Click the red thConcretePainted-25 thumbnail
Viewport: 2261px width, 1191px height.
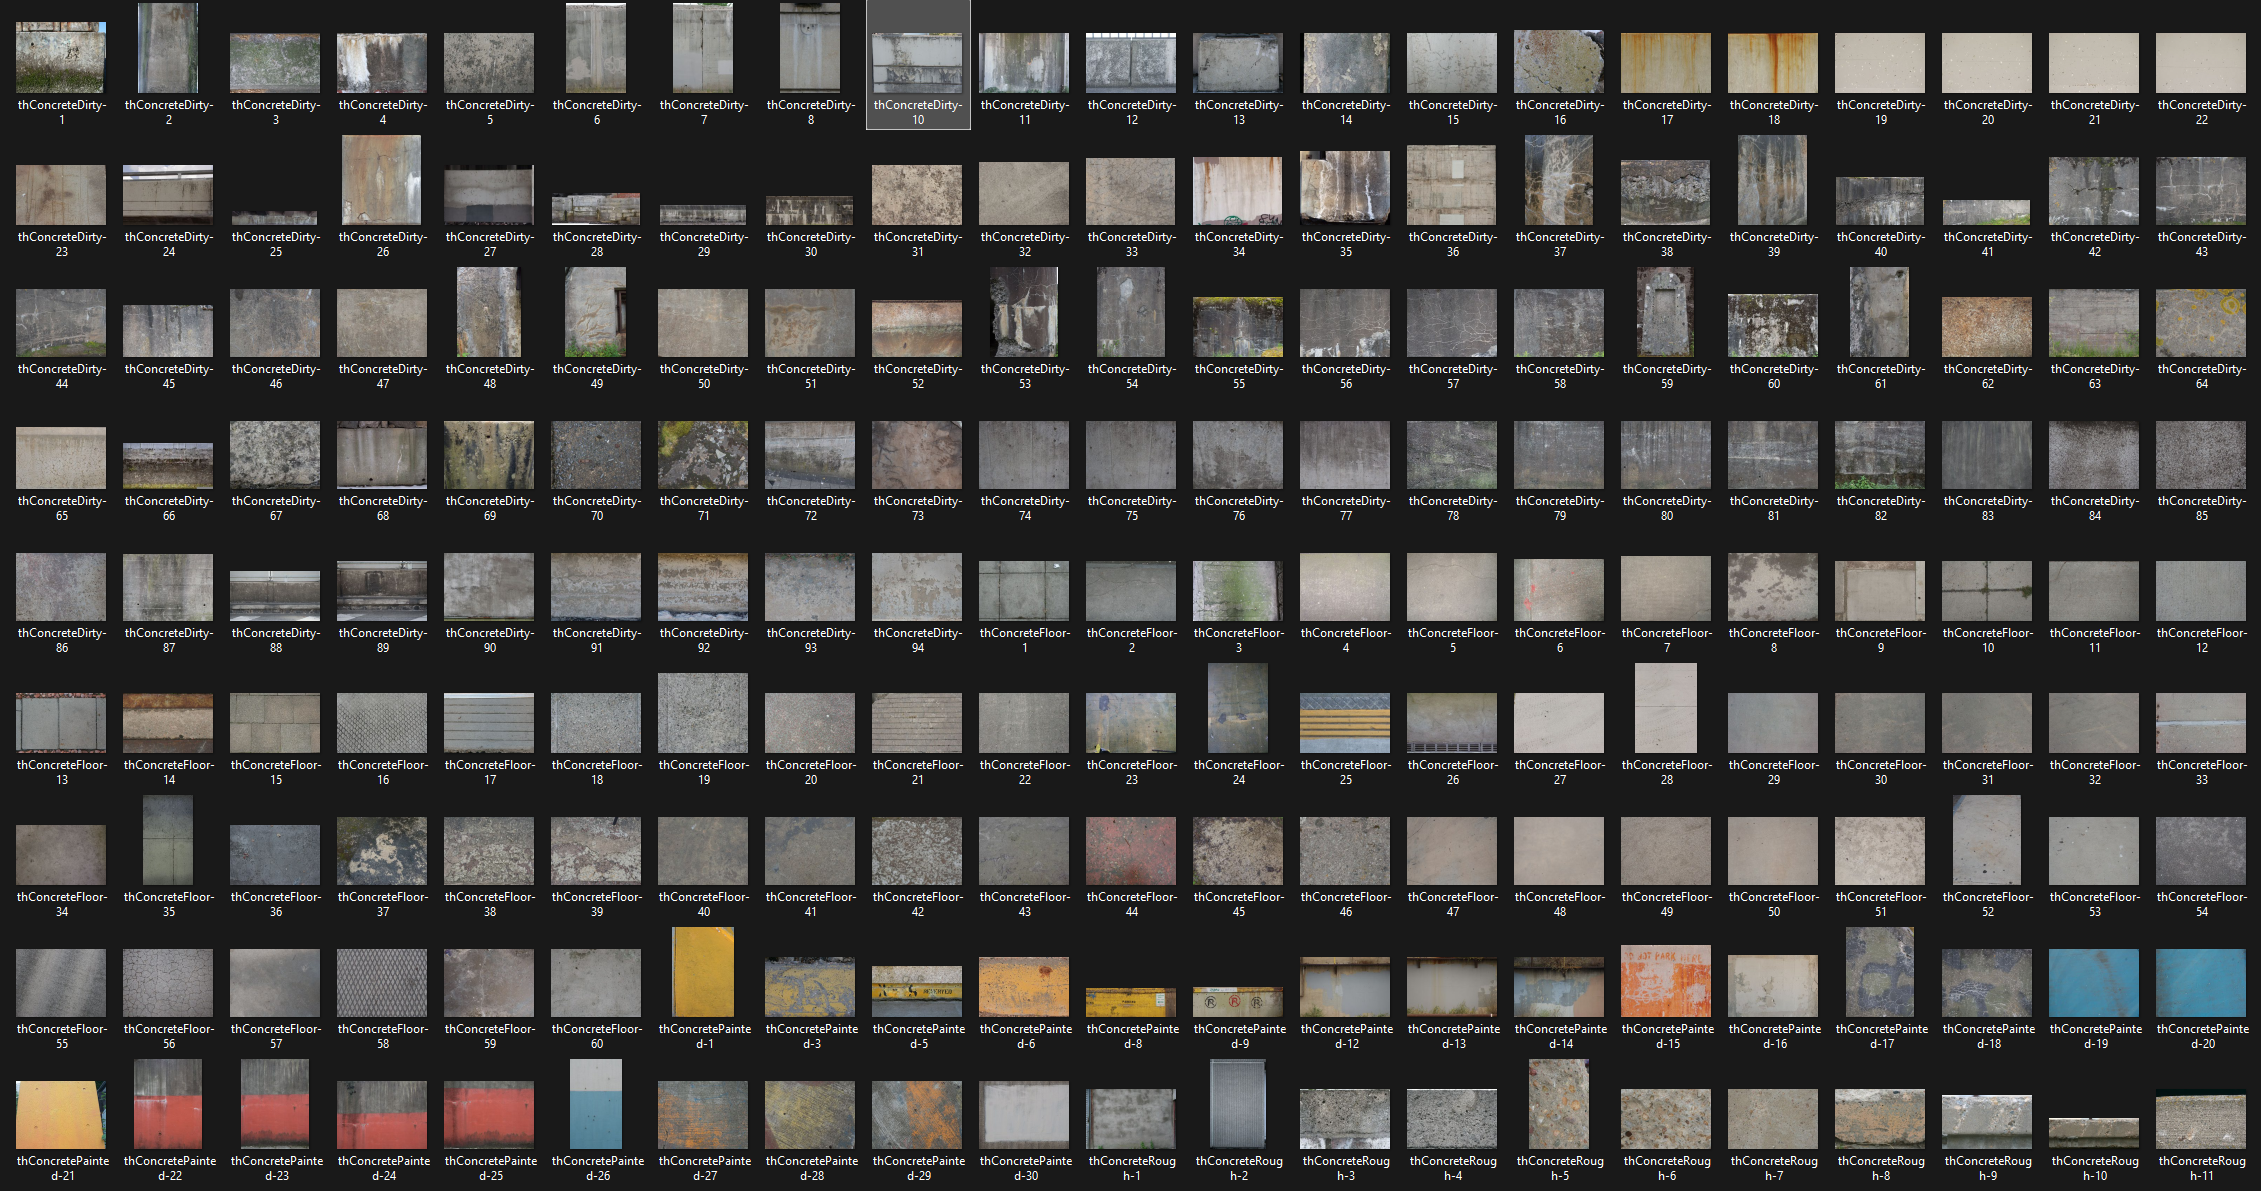(489, 1114)
